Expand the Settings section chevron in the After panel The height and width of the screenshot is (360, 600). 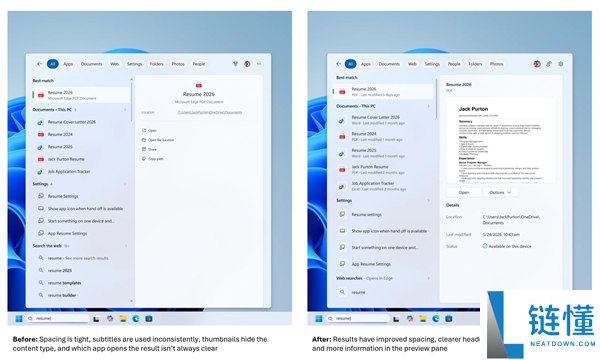(x=428, y=200)
